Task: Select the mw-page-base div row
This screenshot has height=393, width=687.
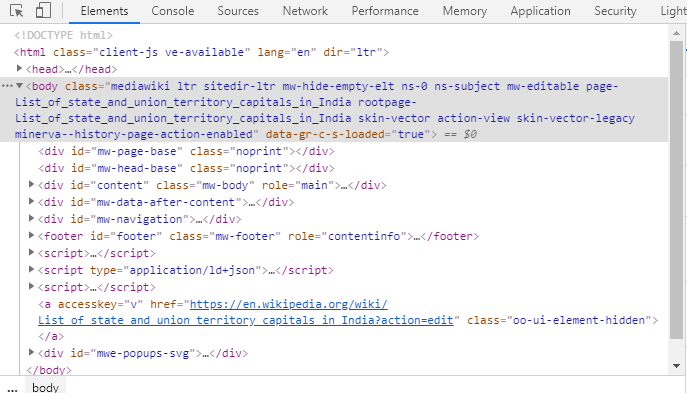Action: 186,151
